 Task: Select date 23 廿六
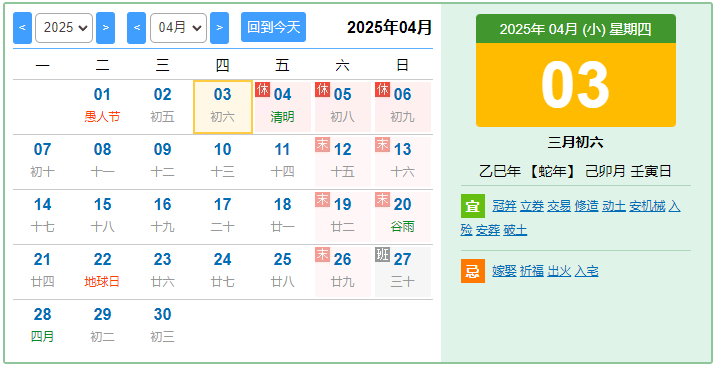(163, 272)
